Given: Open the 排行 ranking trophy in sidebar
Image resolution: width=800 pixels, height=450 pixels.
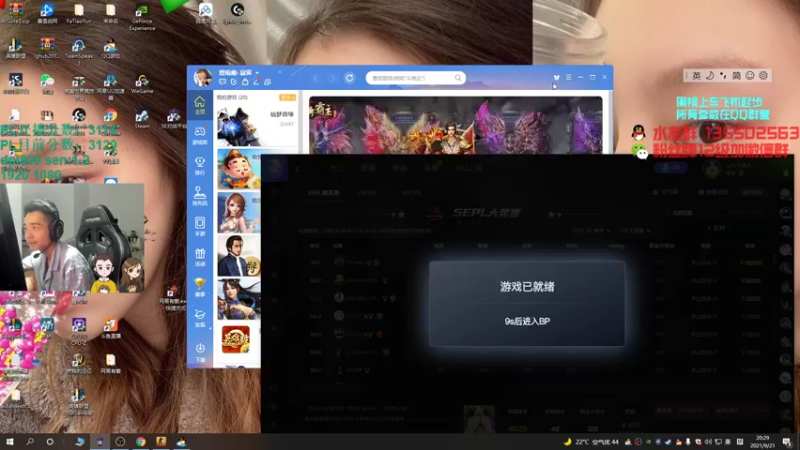Looking at the screenshot, I should (x=199, y=166).
